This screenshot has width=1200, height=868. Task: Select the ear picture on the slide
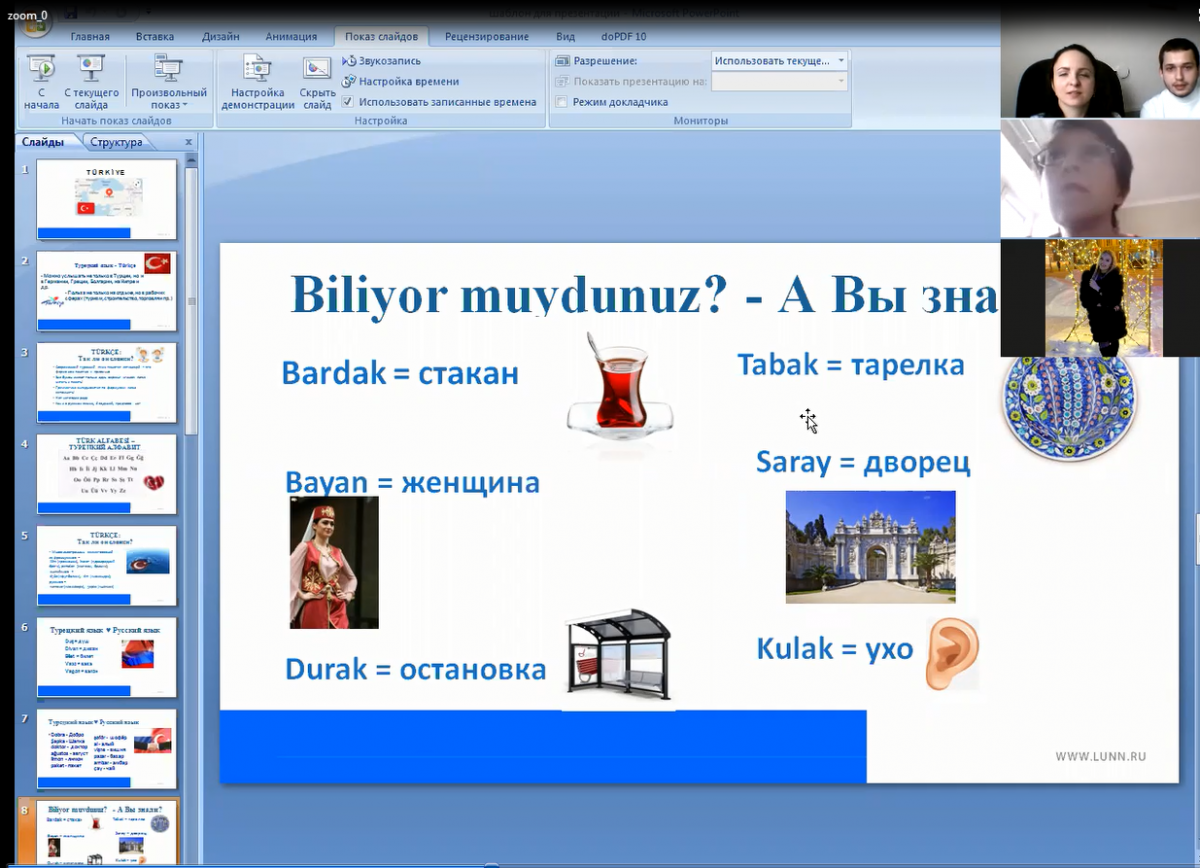click(950, 654)
